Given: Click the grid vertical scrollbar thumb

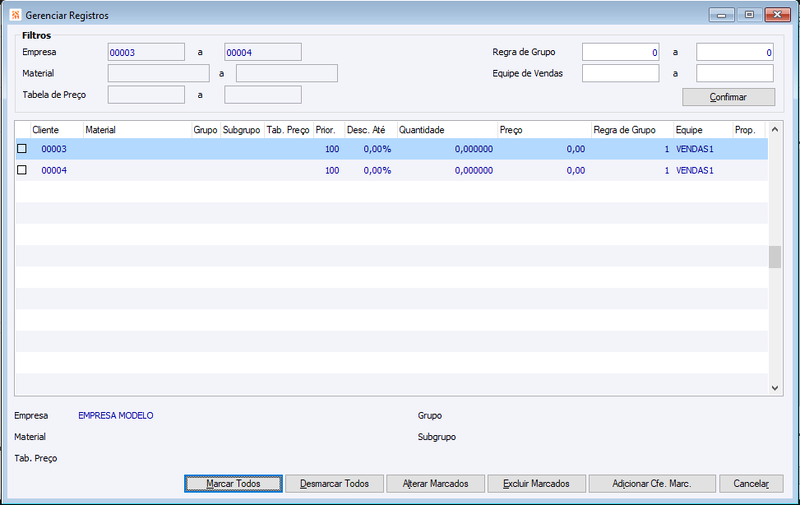Looking at the screenshot, I should pyautogui.click(x=774, y=257).
